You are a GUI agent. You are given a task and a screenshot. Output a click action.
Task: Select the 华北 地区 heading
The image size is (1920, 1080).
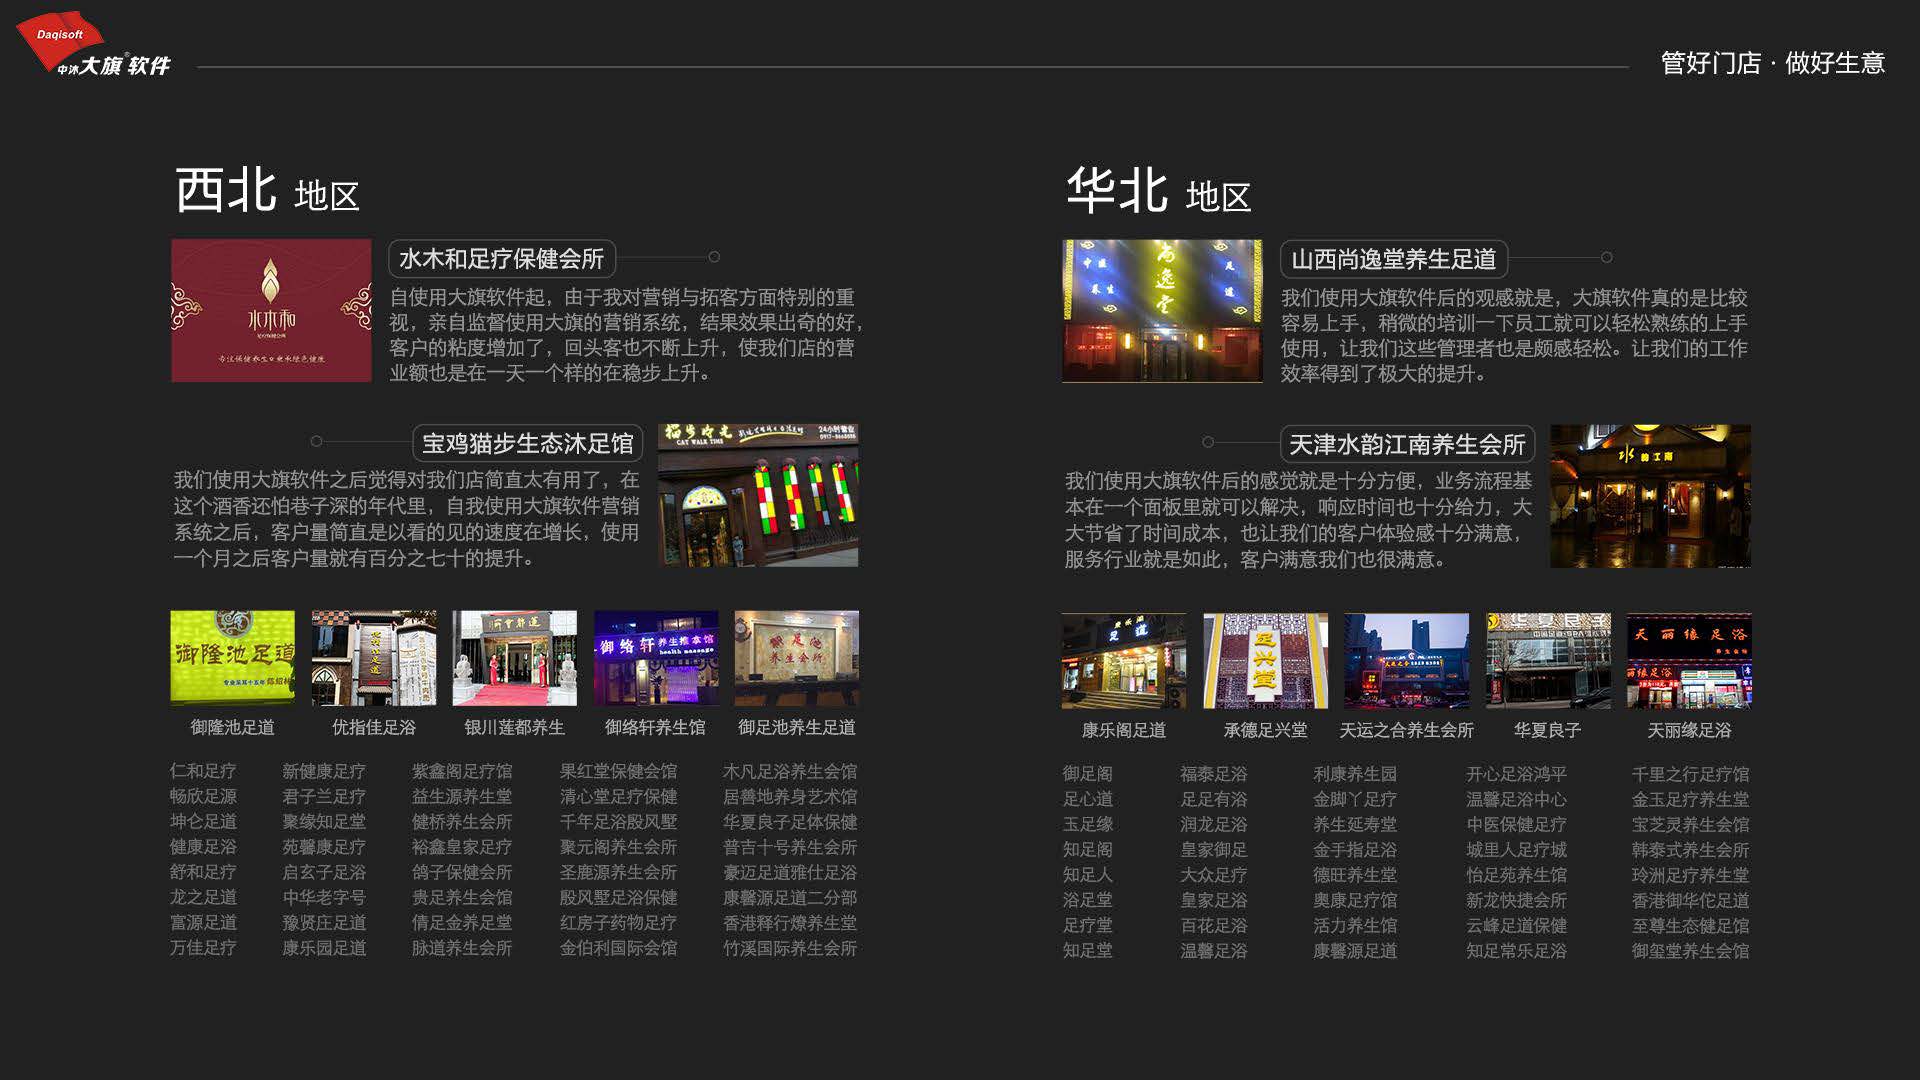click(1158, 190)
